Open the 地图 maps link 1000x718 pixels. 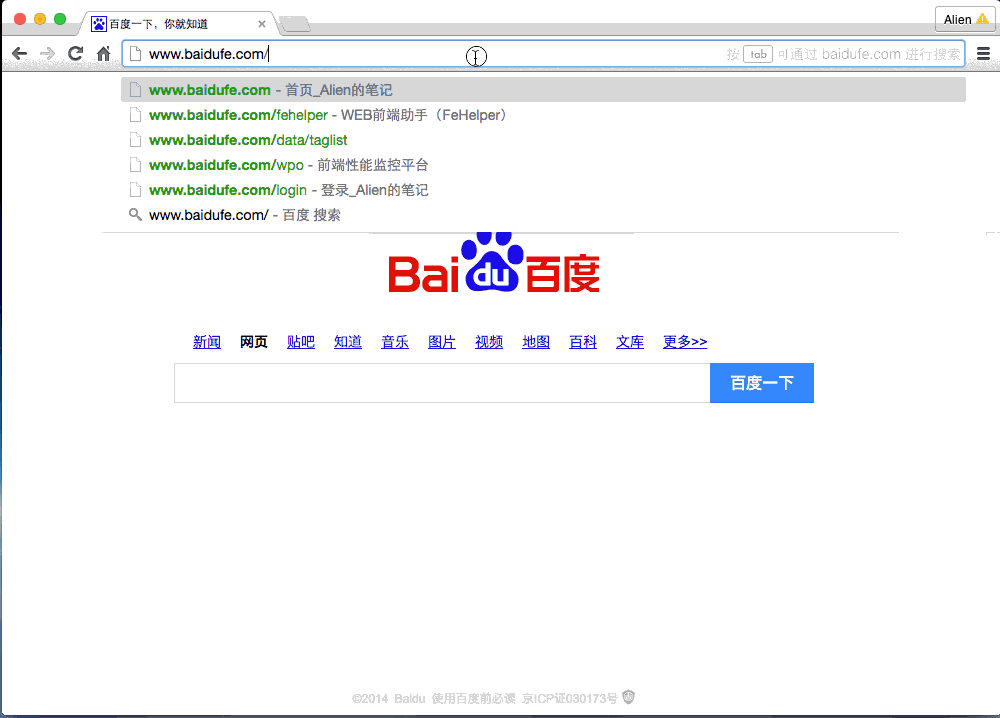(536, 342)
